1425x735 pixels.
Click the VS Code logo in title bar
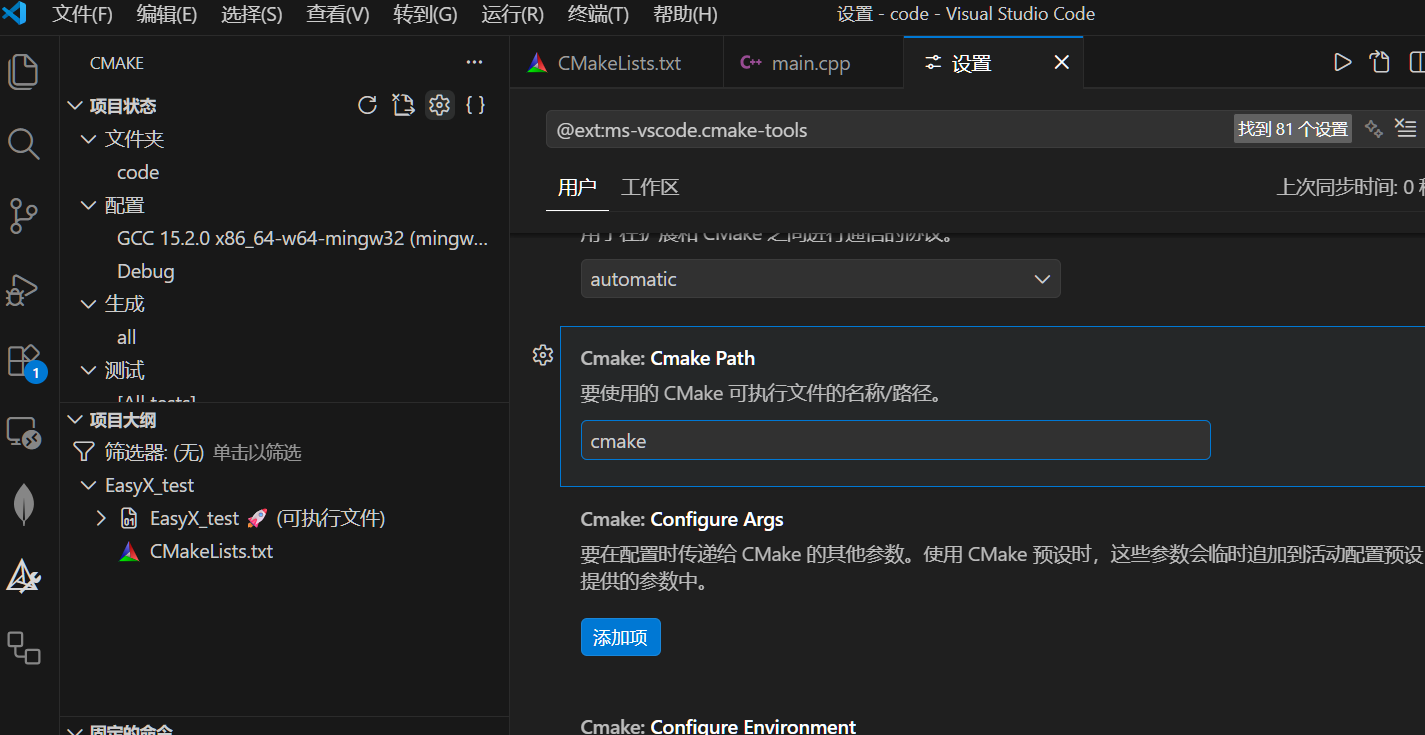[x=16, y=14]
